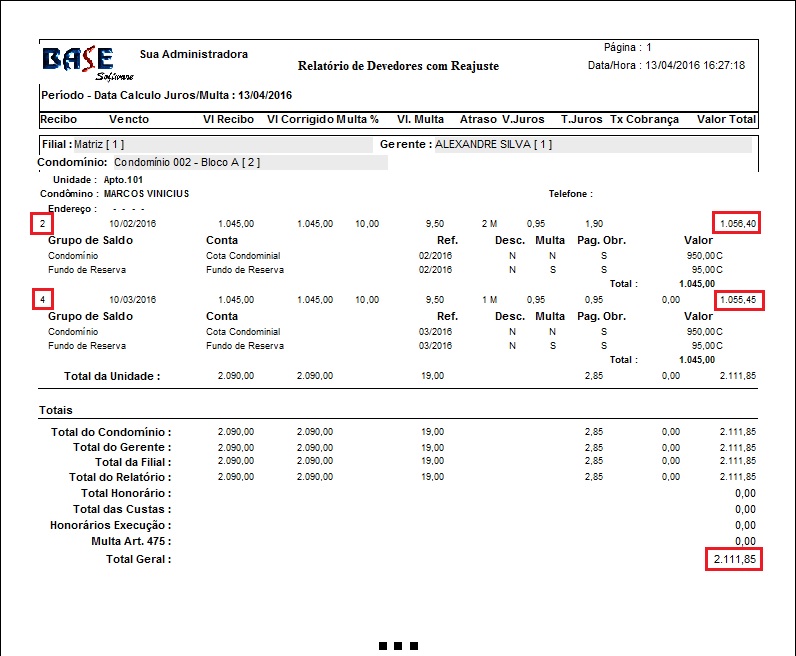The image size is (796, 656).
Task: Click the Total Geral amount 2.111,85
Action: pos(733,559)
